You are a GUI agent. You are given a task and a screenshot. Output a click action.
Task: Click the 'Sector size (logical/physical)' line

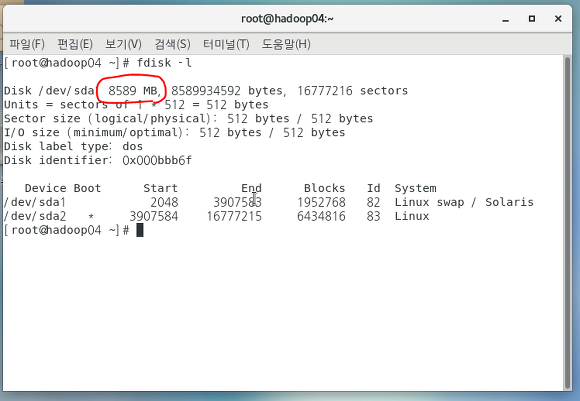click(x=188, y=119)
